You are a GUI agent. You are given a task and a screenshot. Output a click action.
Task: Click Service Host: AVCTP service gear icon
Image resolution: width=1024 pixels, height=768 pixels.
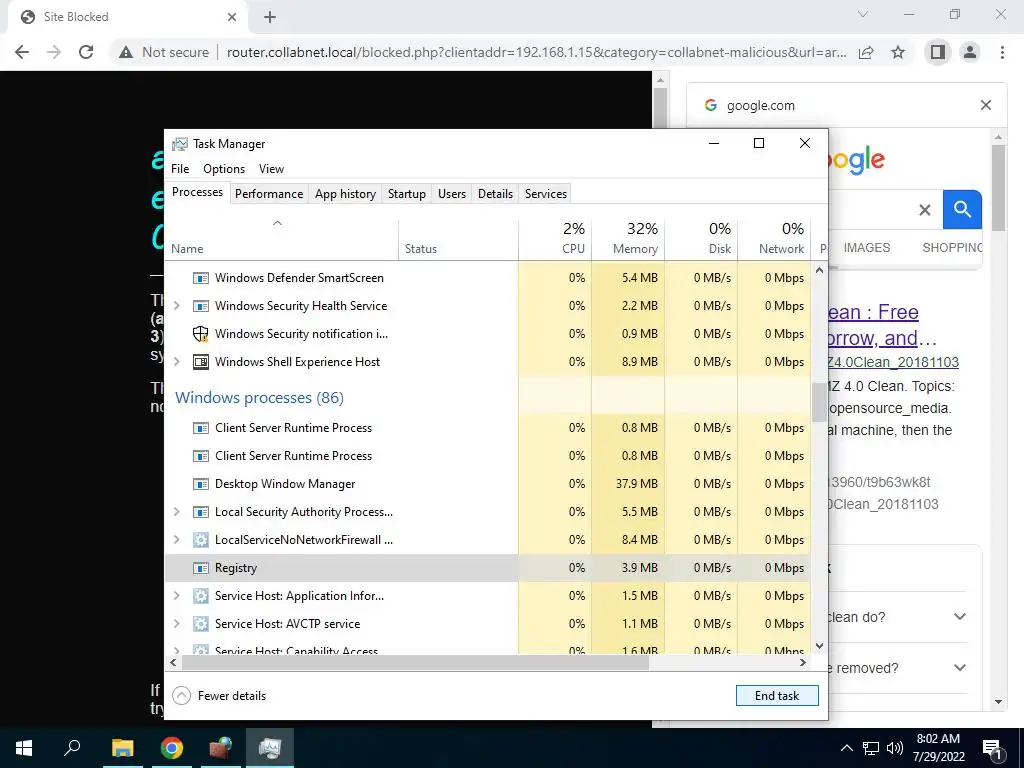pyautogui.click(x=200, y=624)
